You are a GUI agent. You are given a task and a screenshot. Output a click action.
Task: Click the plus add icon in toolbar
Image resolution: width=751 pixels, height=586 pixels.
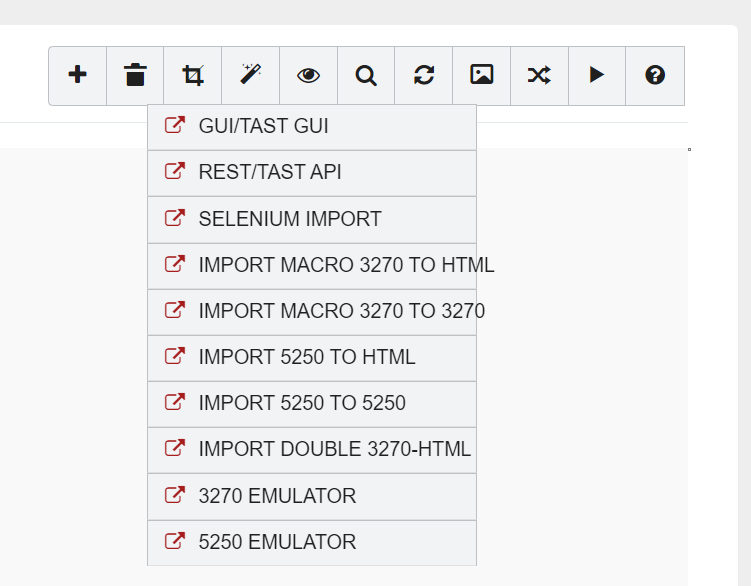tap(78, 75)
